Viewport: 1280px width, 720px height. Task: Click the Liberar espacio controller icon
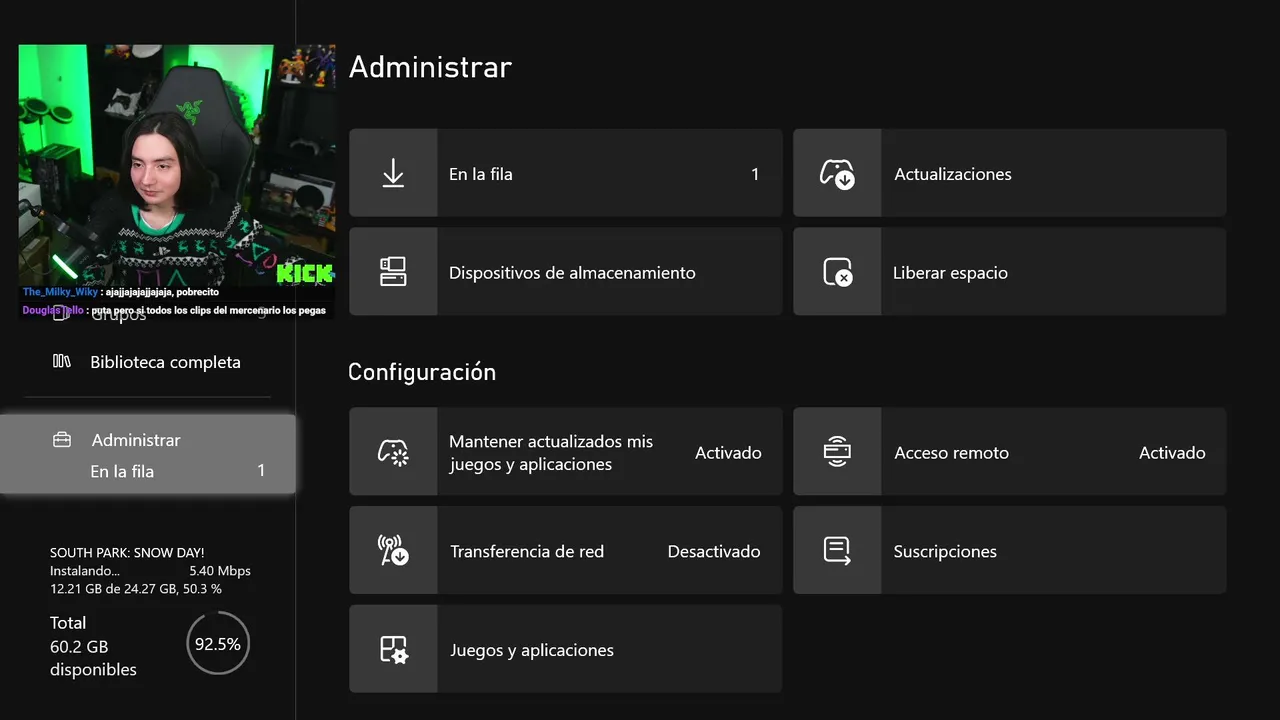837,272
